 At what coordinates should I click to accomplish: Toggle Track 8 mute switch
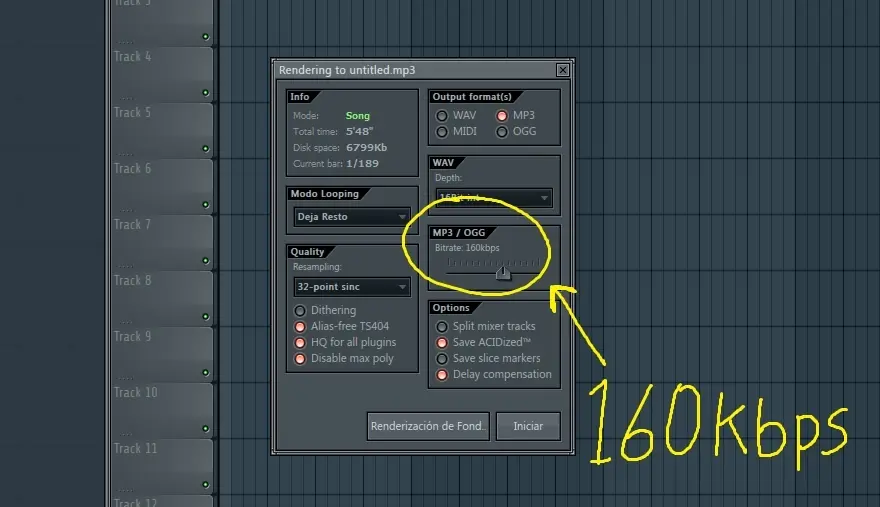click(205, 317)
